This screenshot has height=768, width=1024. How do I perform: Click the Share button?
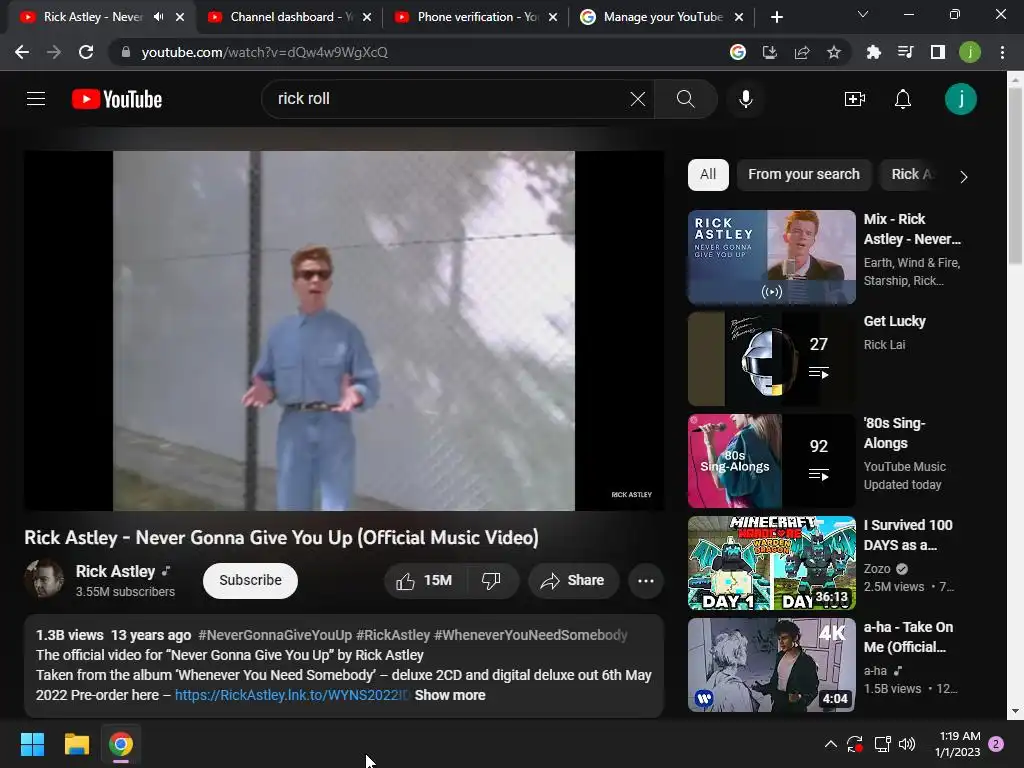tap(573, 581)
